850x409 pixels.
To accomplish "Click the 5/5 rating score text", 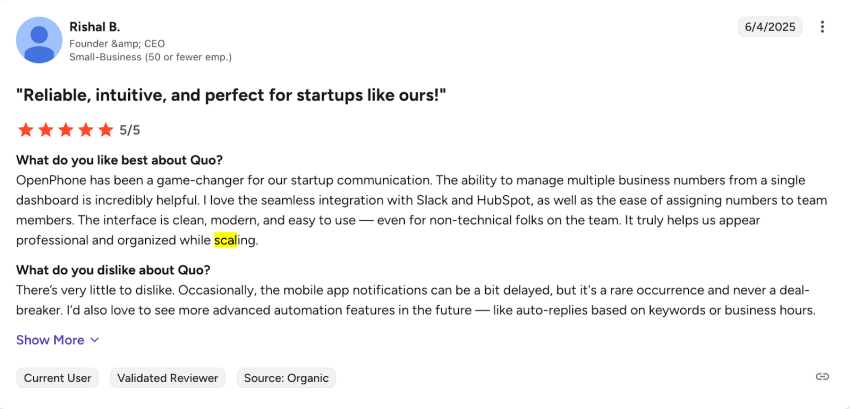I will 130,130.
